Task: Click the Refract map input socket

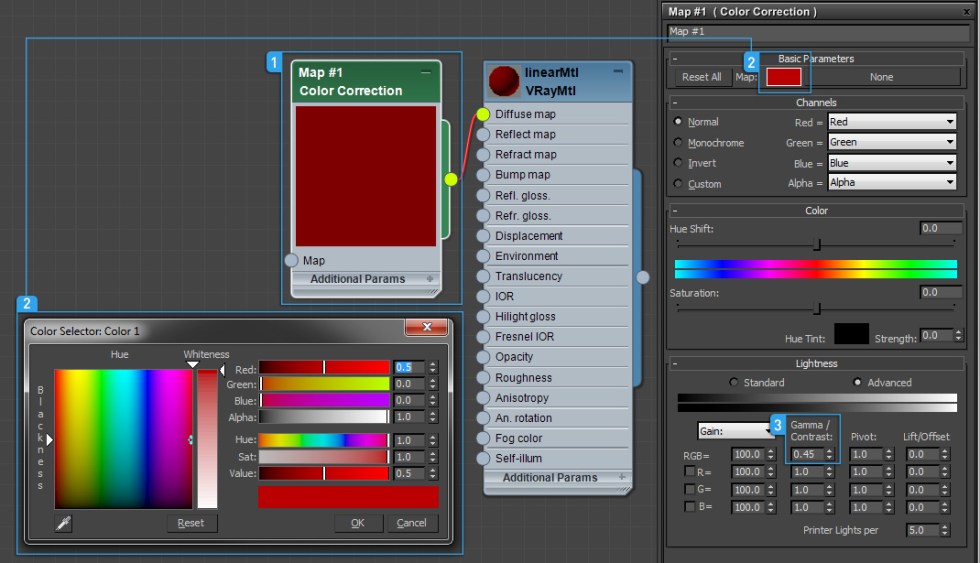Action: coord(483,154)
